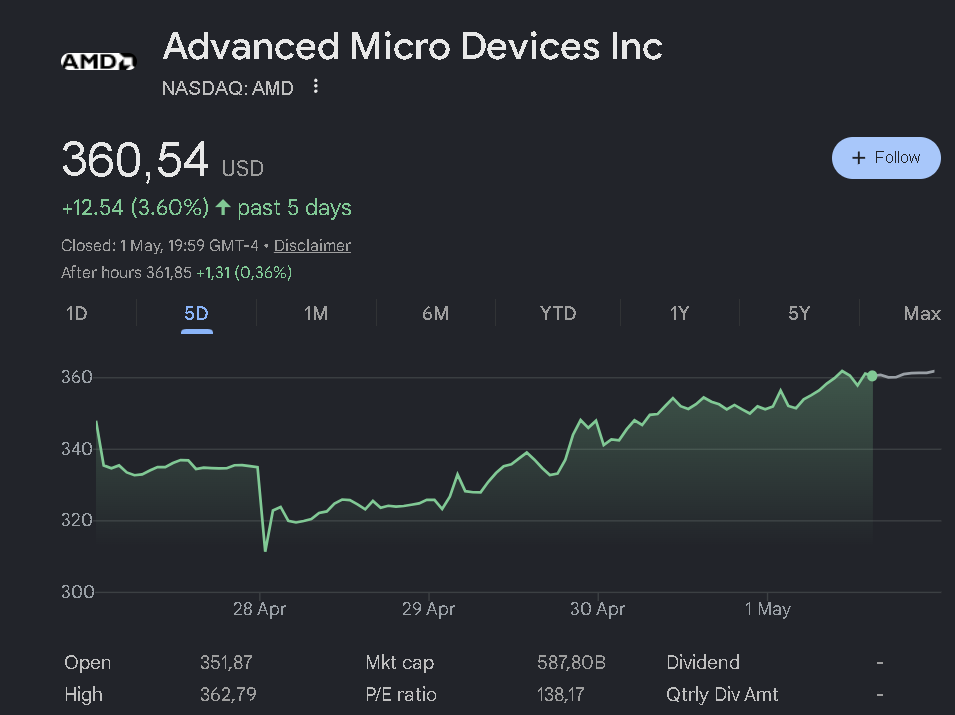Click the +12.54 (3.60%) change text
Screen dimensions: 955x715
[135, 208]
